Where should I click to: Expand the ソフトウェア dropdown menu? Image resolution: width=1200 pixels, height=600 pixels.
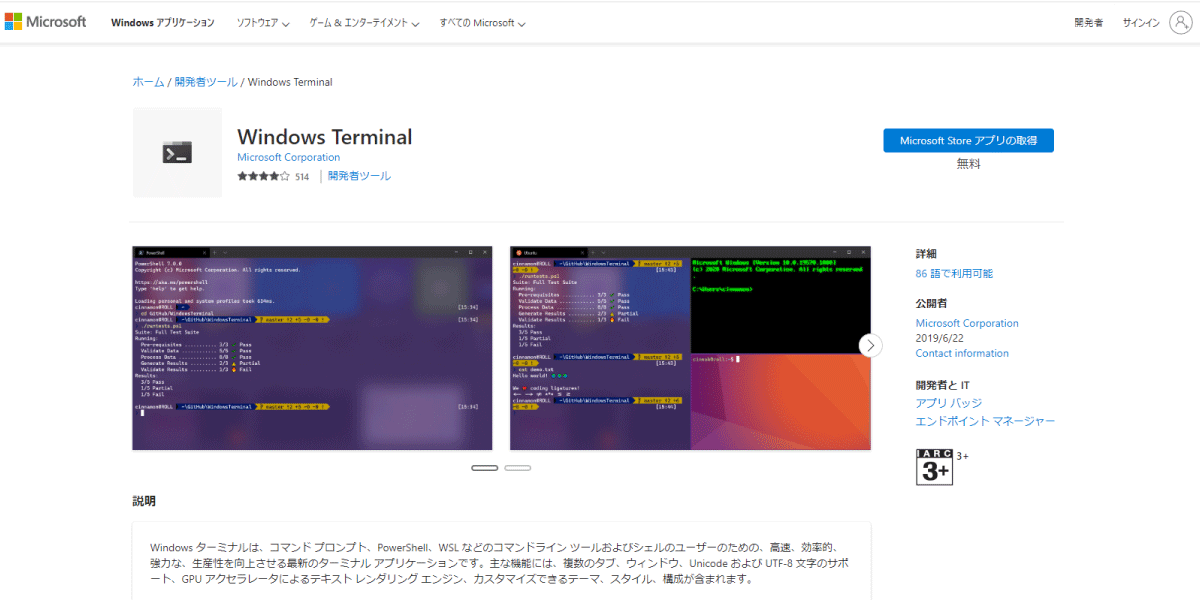click(x=263, y=23)
